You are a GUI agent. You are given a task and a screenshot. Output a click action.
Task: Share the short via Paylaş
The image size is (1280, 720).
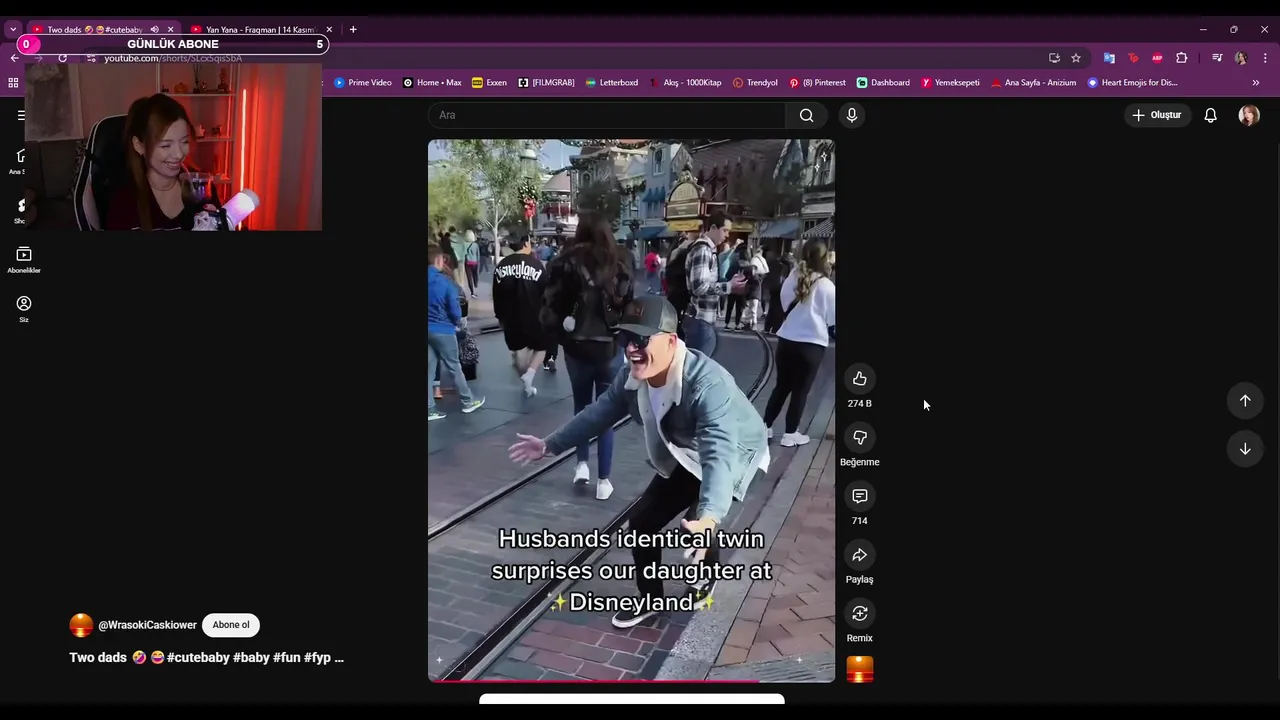click(859, 555)
